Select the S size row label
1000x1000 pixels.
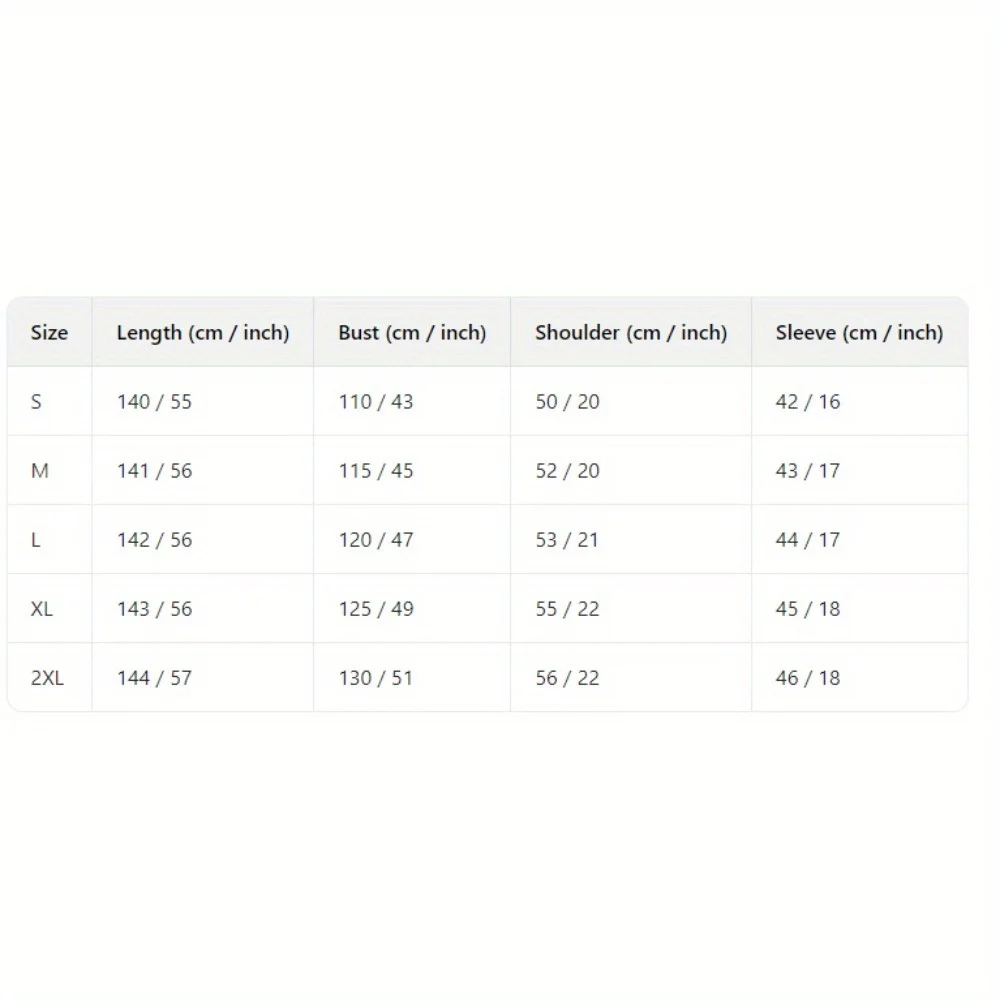point(37,402)
